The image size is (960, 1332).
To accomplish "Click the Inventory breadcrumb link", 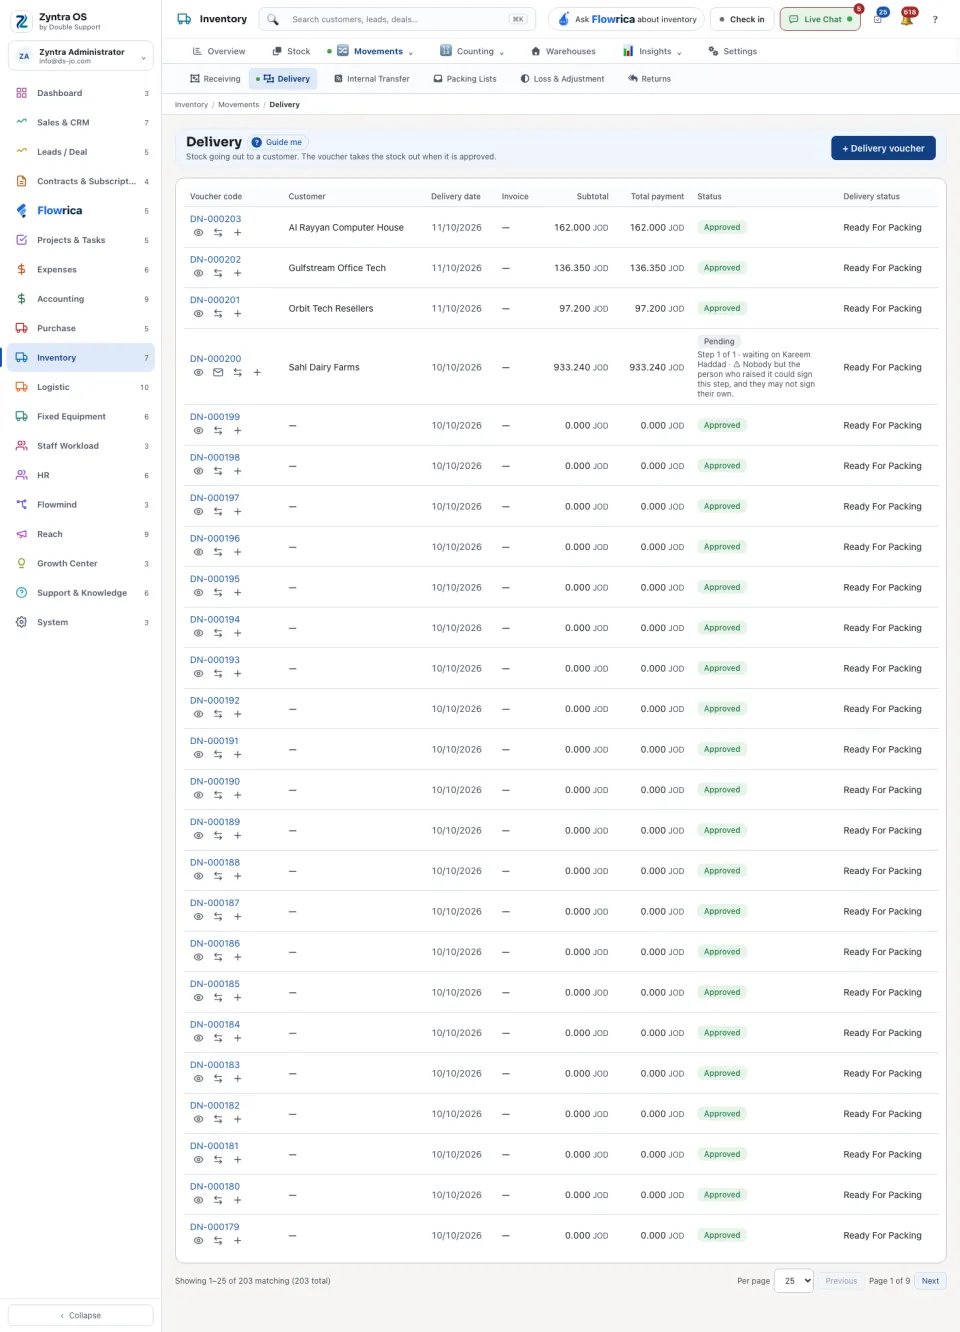I will tap(191, 104).
